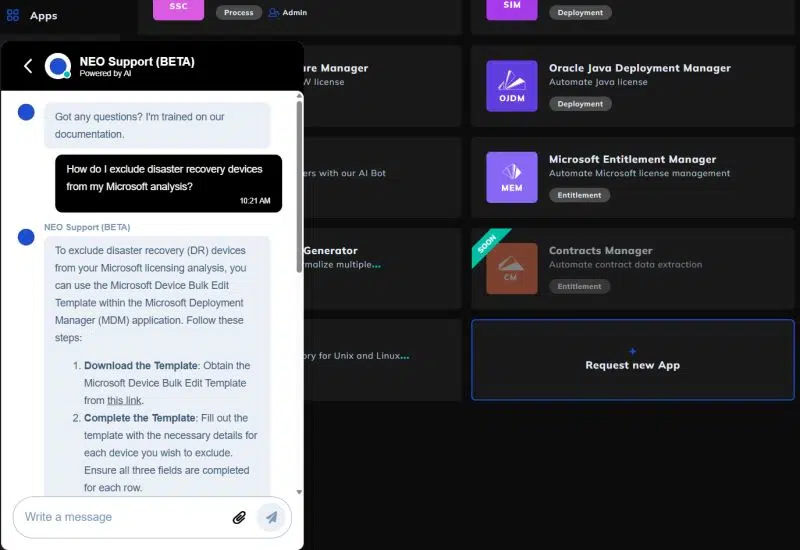Click the SOON ribbon on Contracts Manager

(x=488, y=246)
